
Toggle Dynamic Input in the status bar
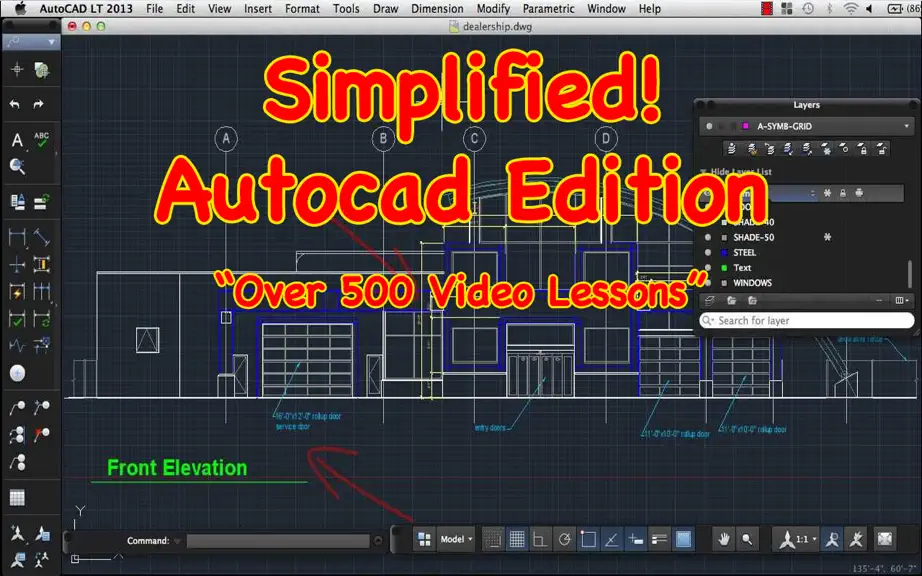tap(636, 539)
